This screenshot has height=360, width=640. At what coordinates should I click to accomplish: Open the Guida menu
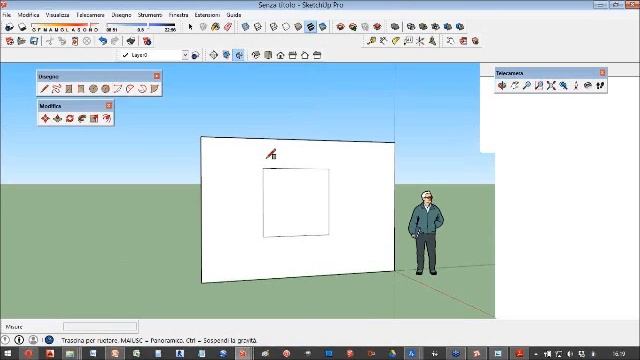click(234, 15)
